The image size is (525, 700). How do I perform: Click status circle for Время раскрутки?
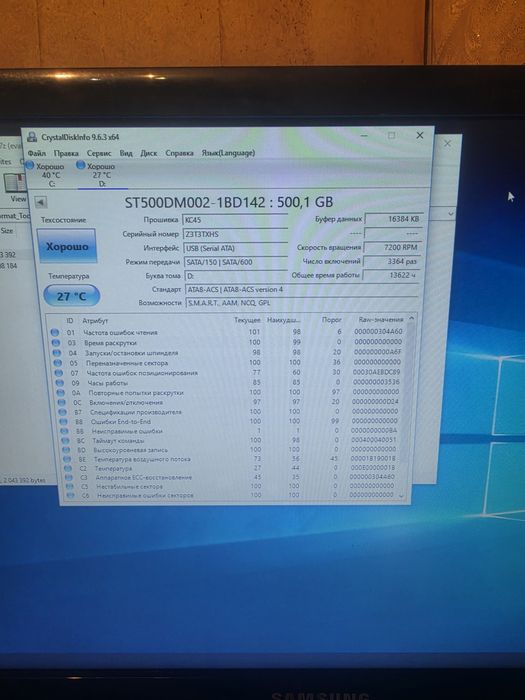(x=56, y=342)
